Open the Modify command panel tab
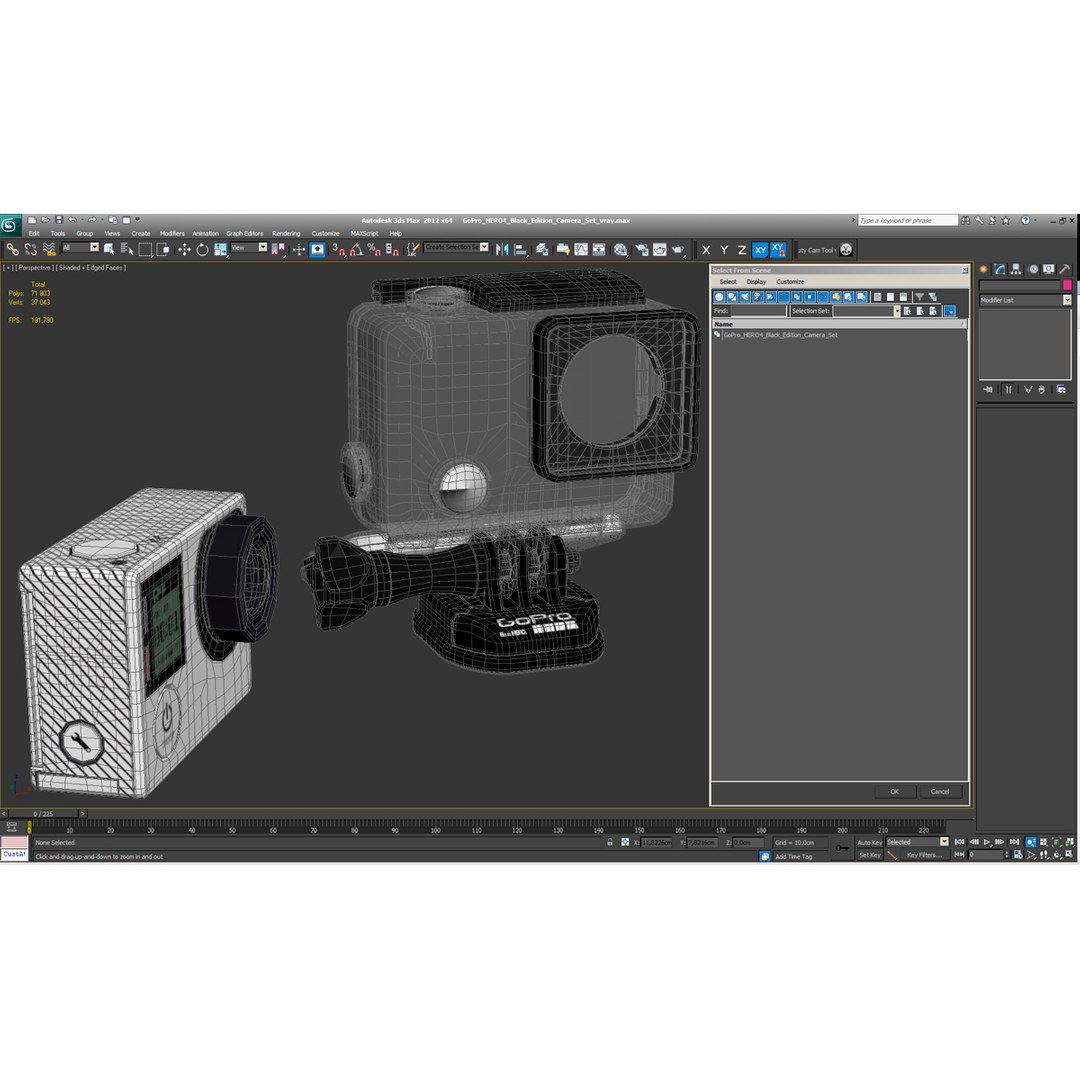Screen dimensions: 1080x1080 [x=1000, y=269]
